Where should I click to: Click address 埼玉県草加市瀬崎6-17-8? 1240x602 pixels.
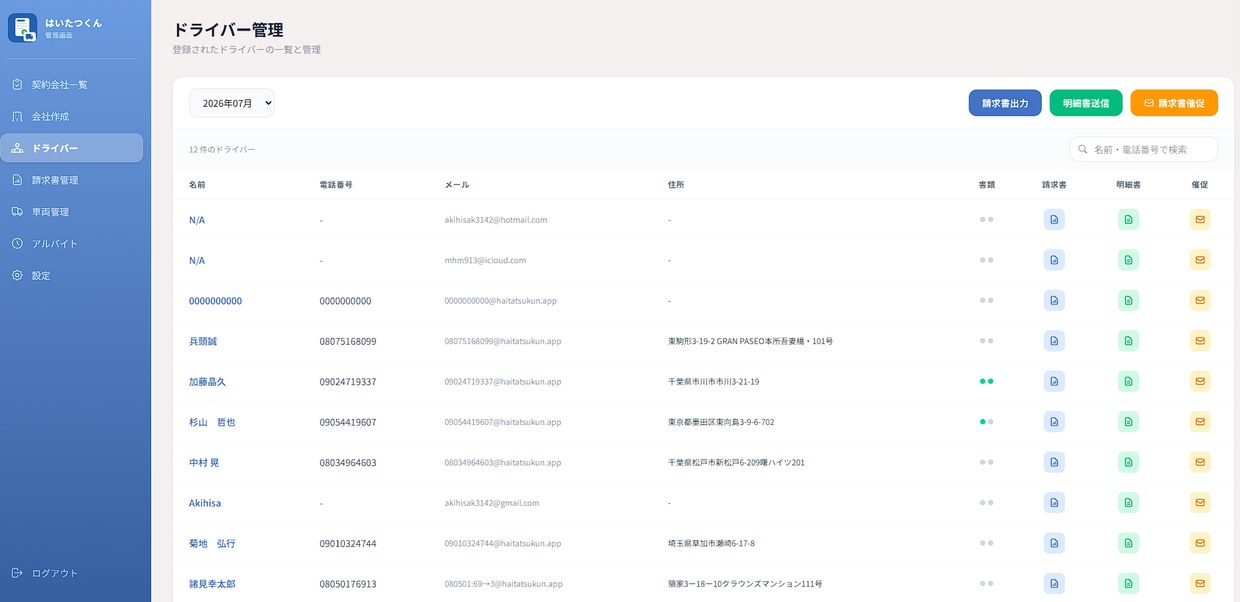(x=711, y=544)
